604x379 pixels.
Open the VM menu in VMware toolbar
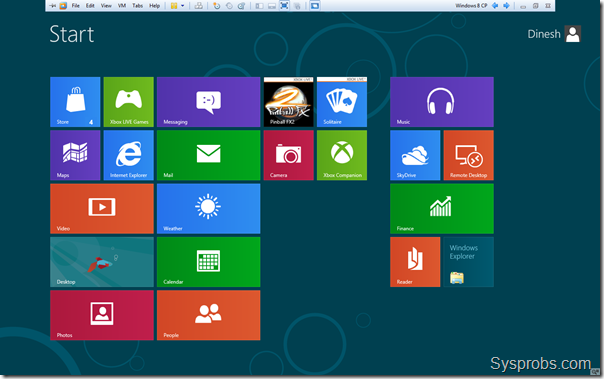point(122,6)
